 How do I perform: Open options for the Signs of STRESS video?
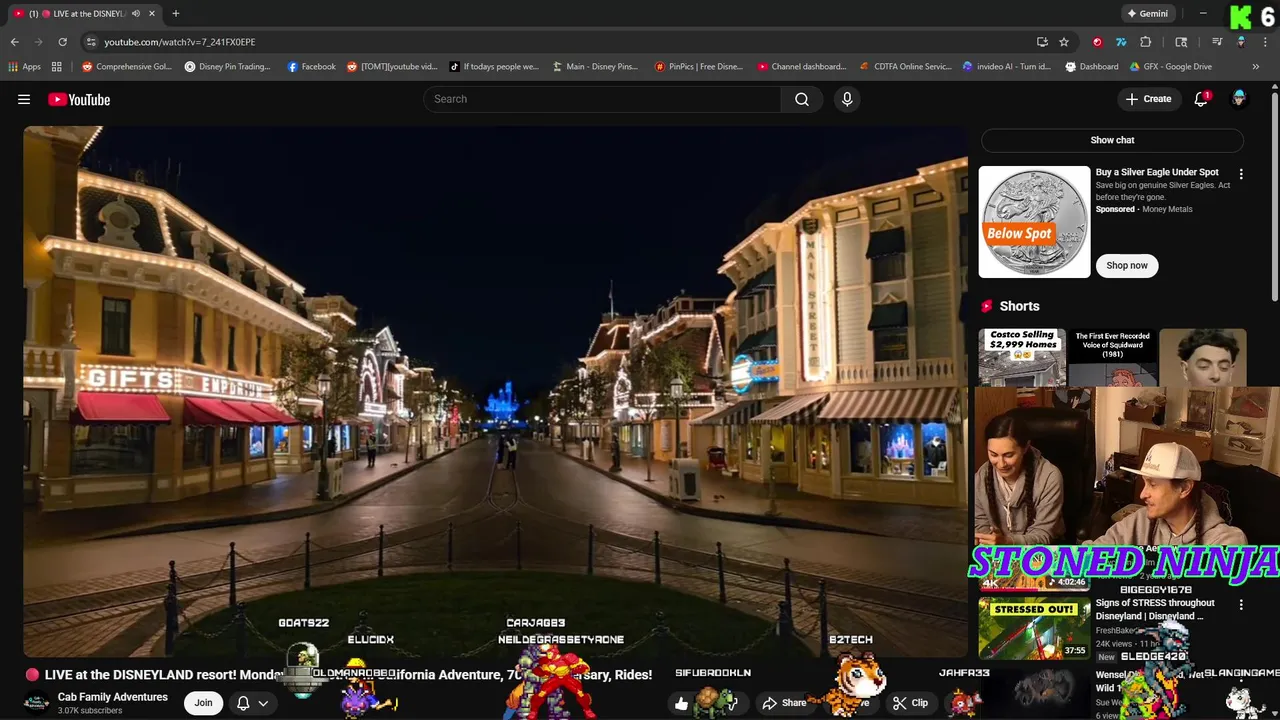[1241, 605]
